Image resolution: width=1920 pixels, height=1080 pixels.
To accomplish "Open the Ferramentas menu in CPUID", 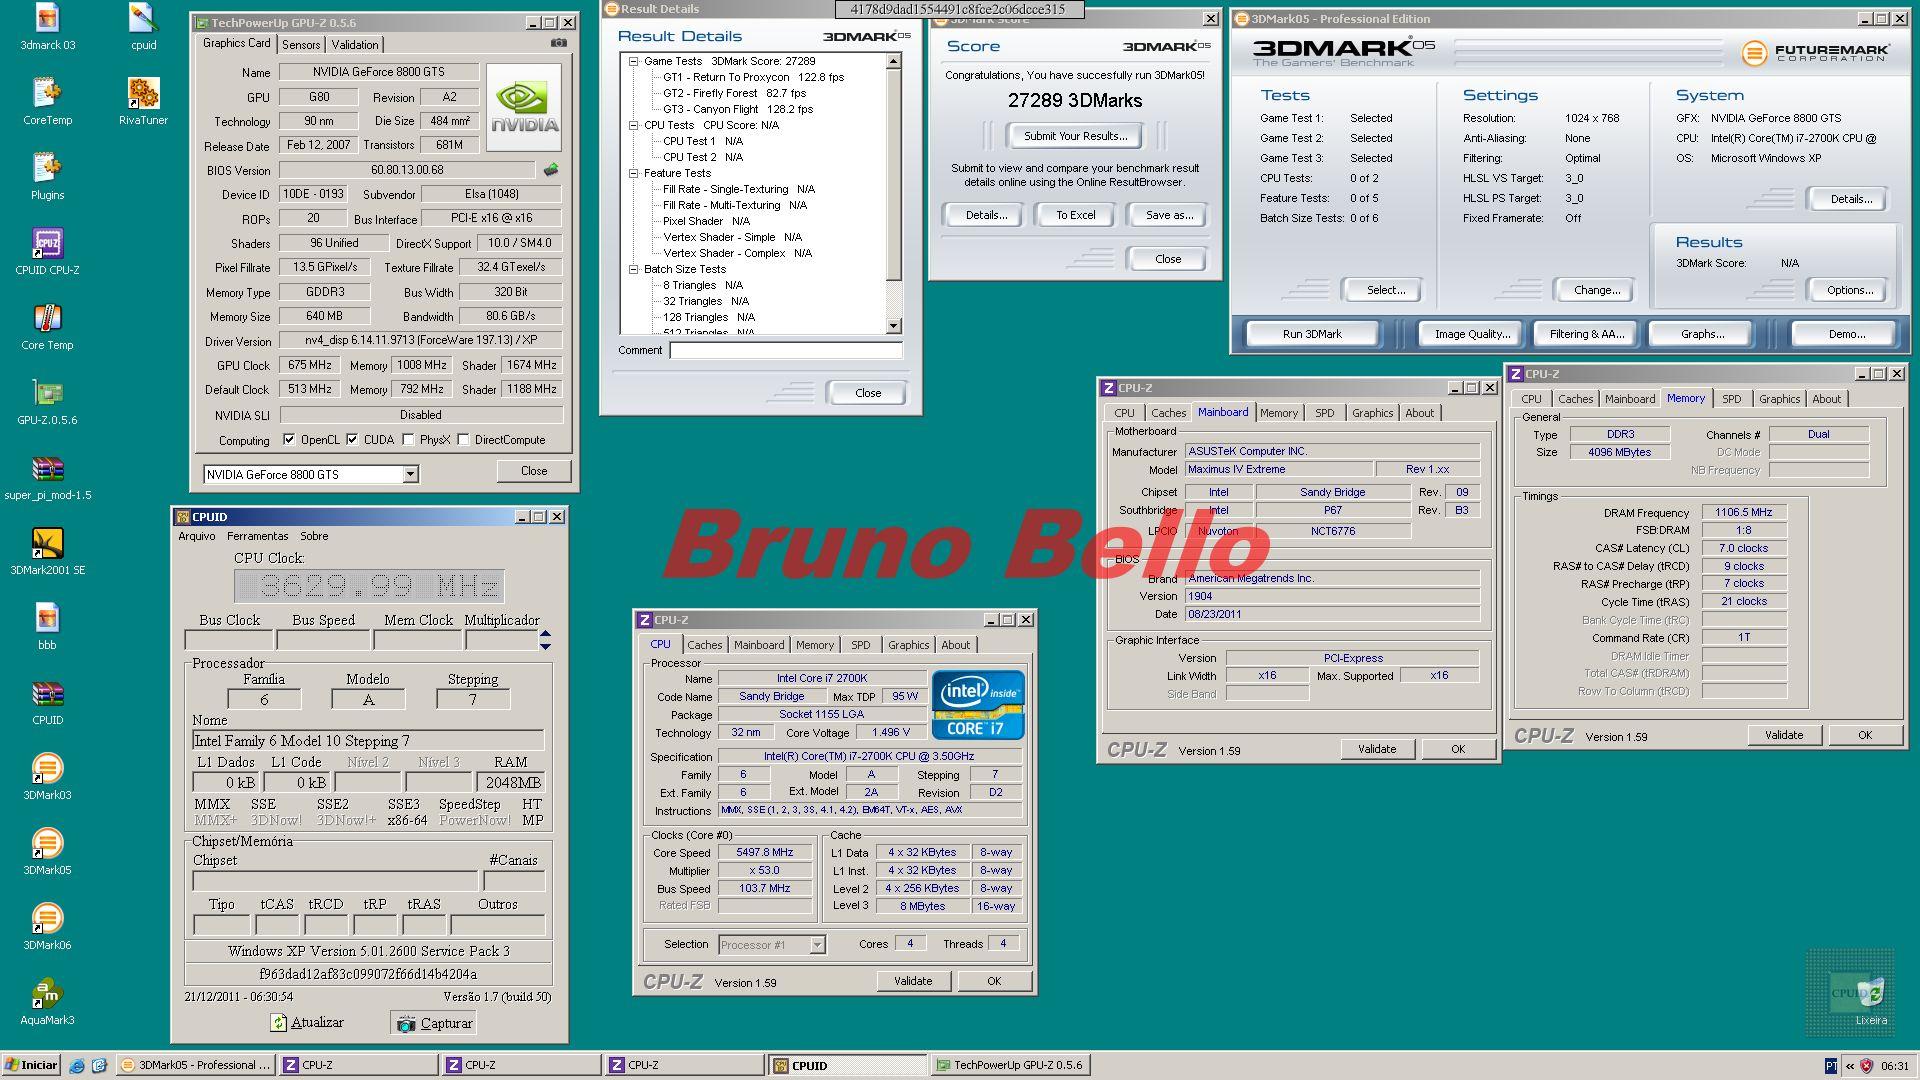I will (x=257, y=536).
